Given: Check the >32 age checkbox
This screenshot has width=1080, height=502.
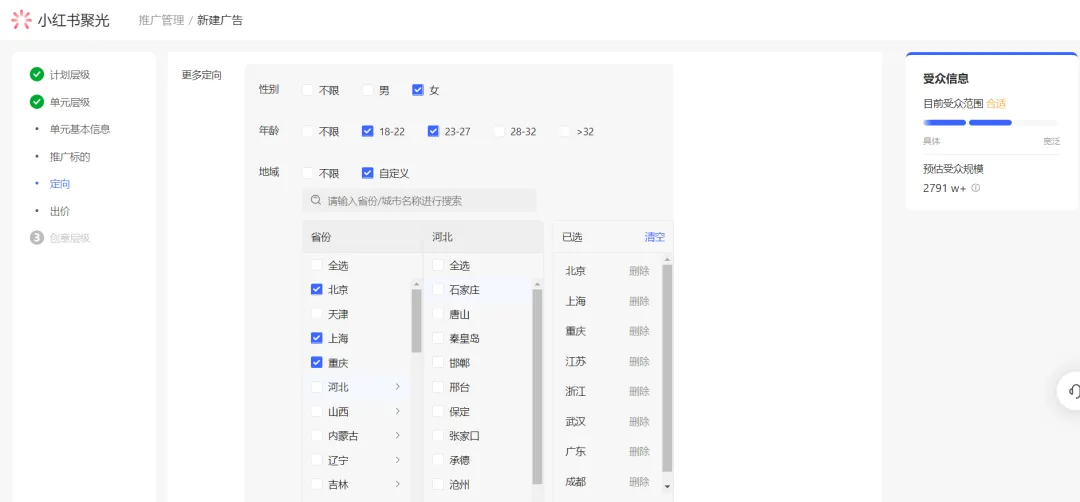Looking at the screenshot, I should point(565,131).
